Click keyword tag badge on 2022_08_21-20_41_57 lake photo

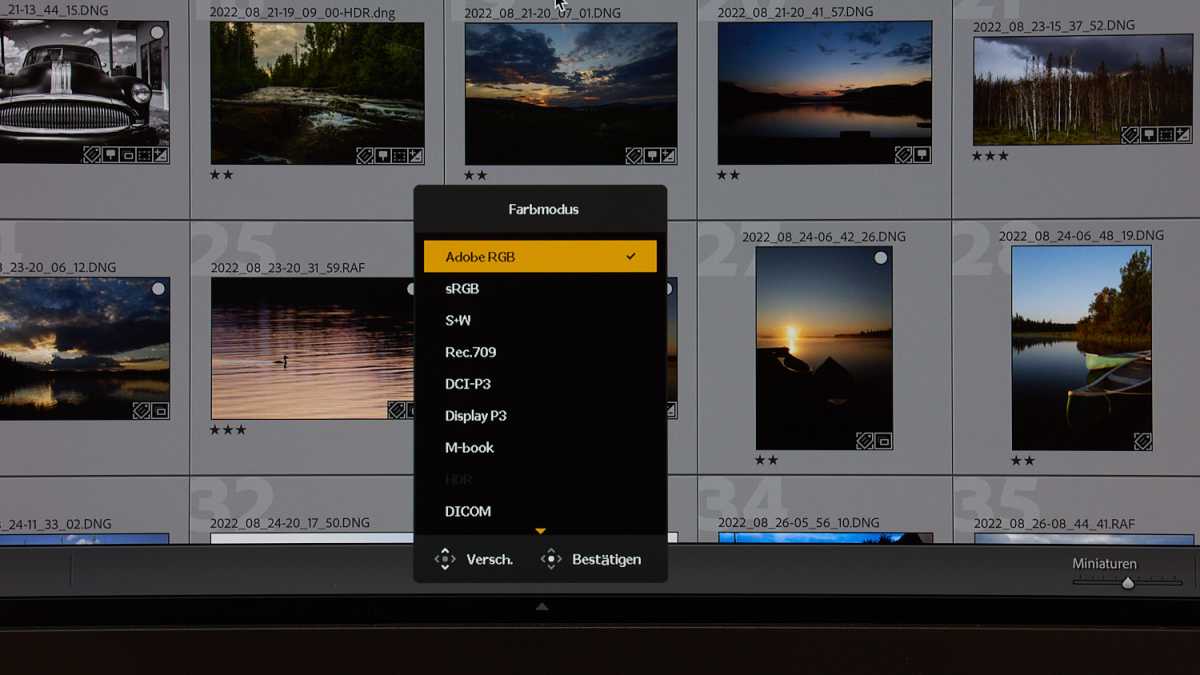tap(903, 155)
